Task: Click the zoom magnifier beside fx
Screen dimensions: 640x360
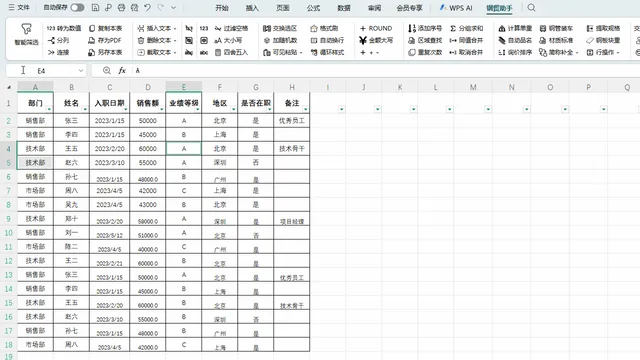Action: (x=107, y=71)
